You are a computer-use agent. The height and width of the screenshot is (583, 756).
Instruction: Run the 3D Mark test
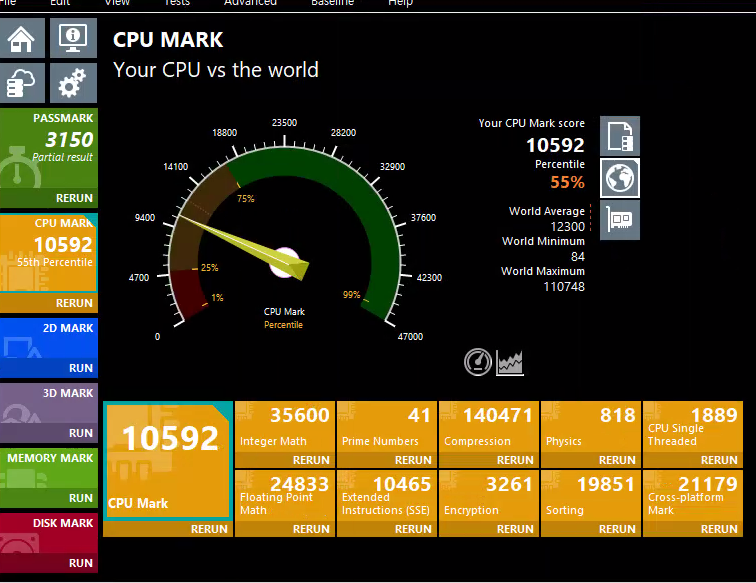click(81, 434)
